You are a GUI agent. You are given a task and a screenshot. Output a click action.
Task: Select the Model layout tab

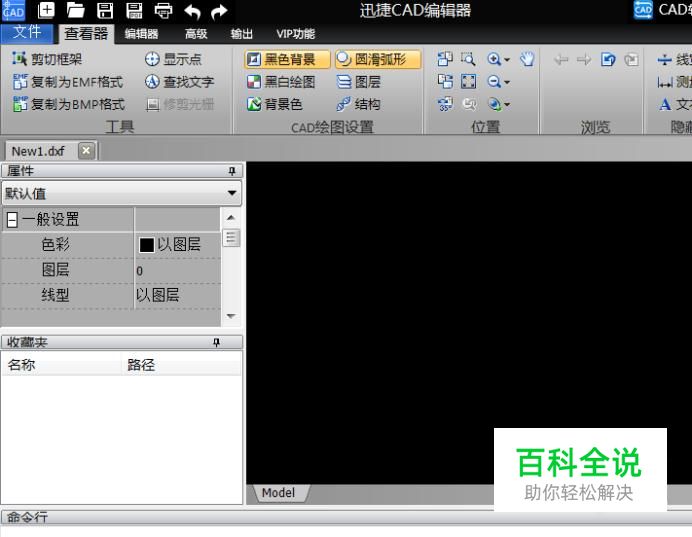tap(278, 492)
